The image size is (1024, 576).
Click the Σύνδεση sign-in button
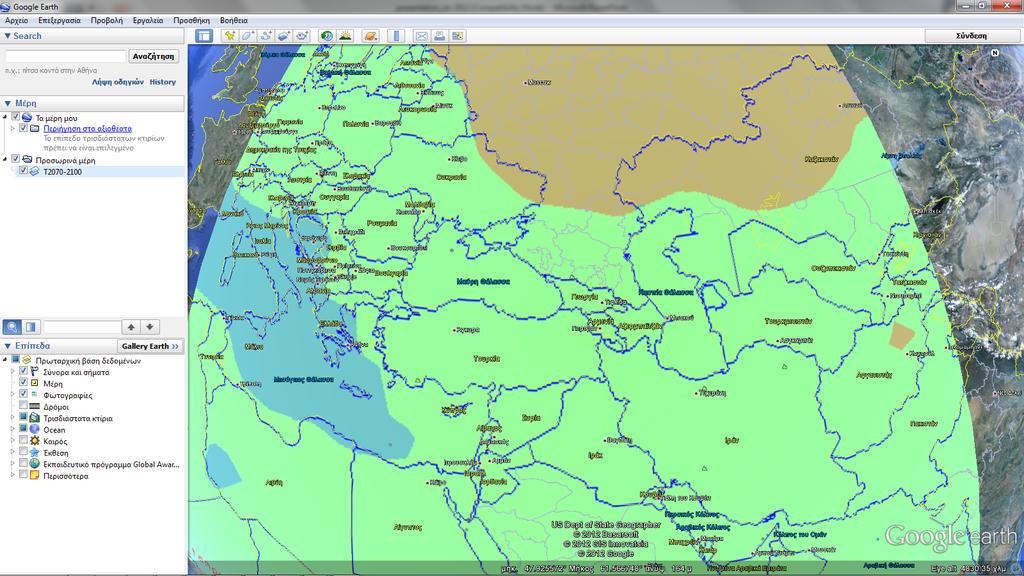pyautogui.click(x=971, y=36)
